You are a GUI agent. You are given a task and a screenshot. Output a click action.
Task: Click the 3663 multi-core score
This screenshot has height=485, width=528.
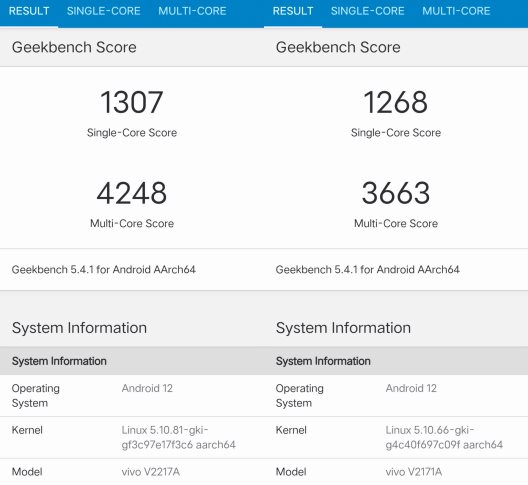pos(396,193)
